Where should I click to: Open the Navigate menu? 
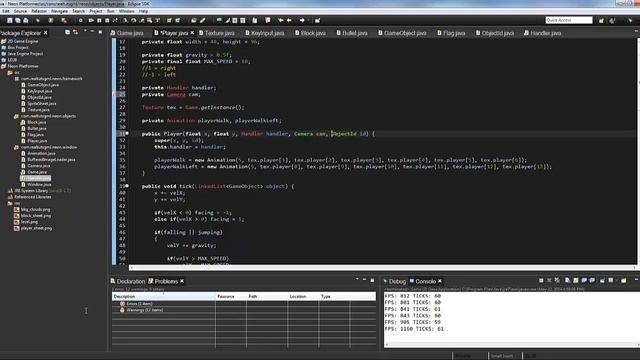(60, 11)
